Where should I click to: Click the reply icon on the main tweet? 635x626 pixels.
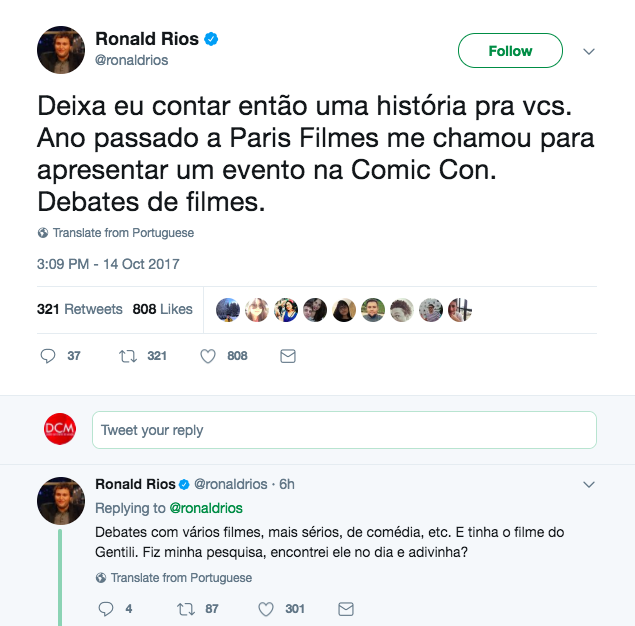48,356
